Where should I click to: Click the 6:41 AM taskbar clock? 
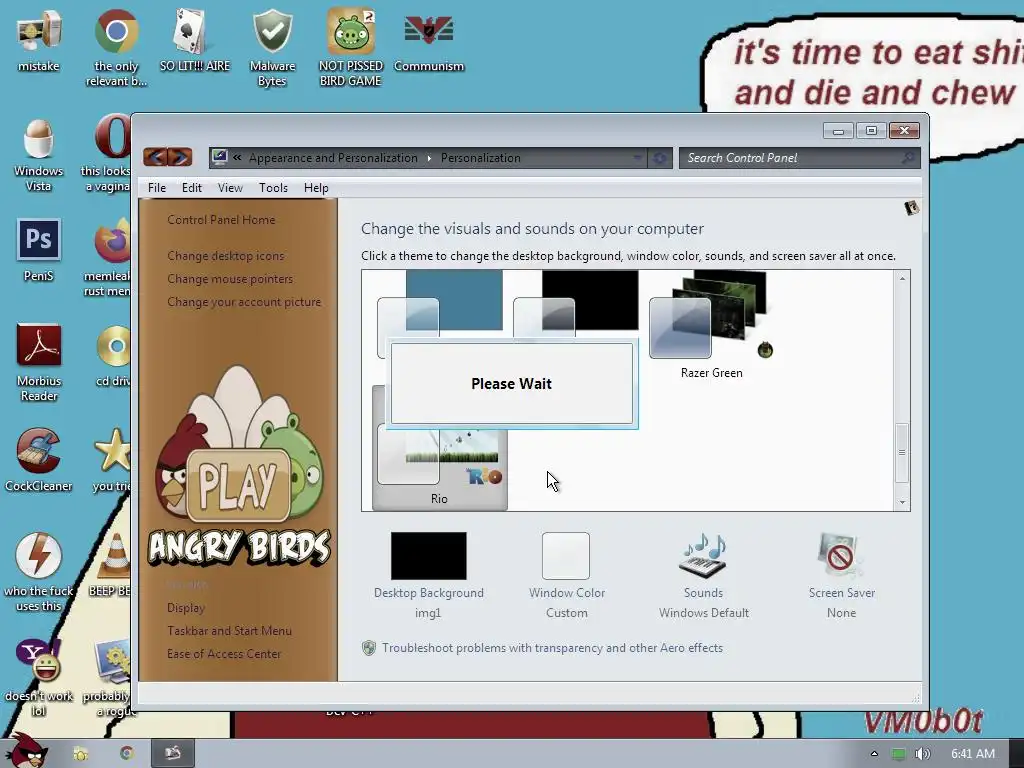(972, 754)
